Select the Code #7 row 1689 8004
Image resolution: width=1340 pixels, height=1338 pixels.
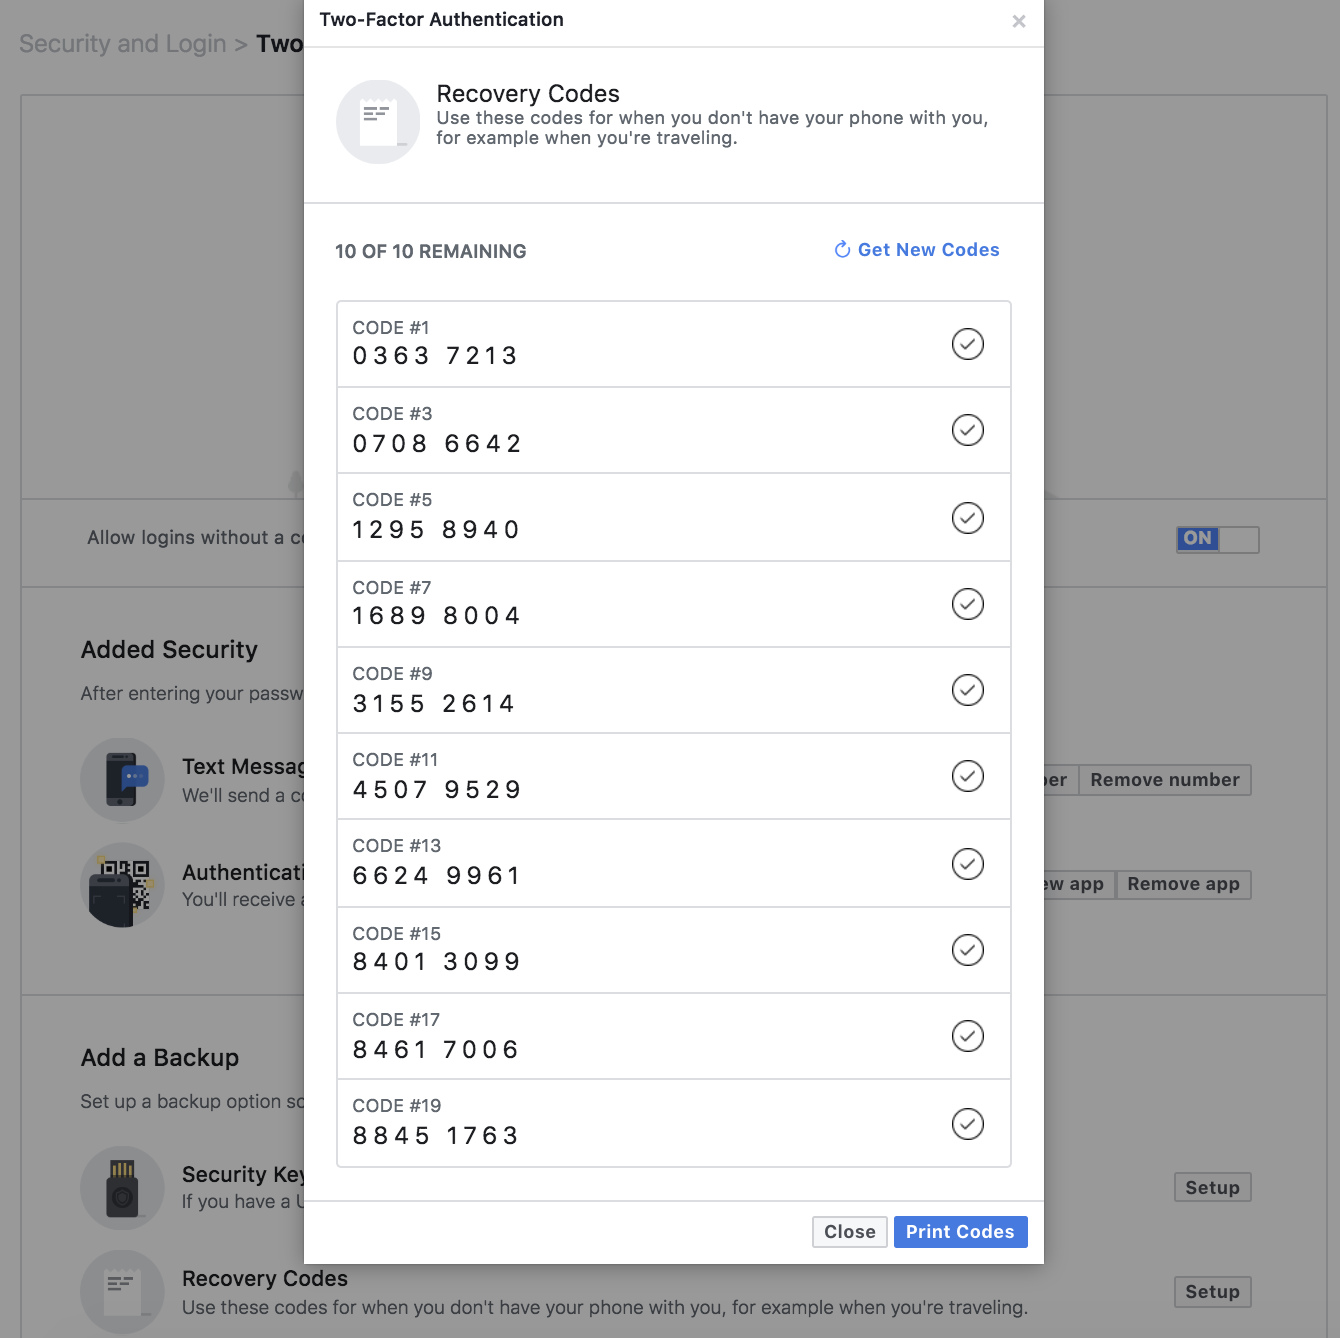(x=640, y=604)
